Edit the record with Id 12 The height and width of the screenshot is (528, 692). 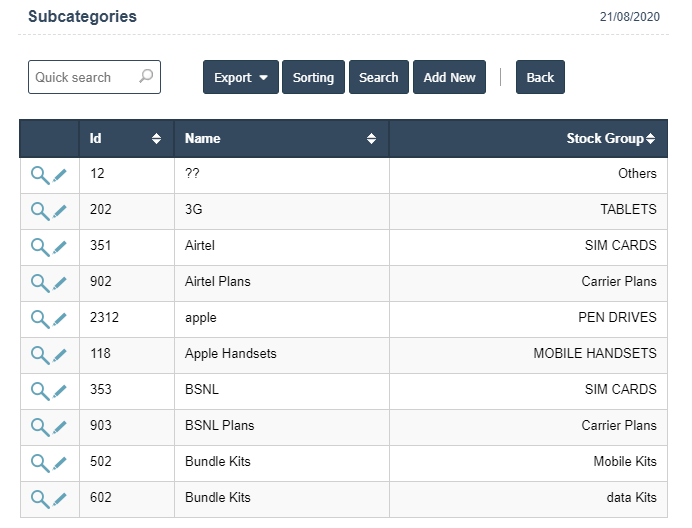point(60,174)
